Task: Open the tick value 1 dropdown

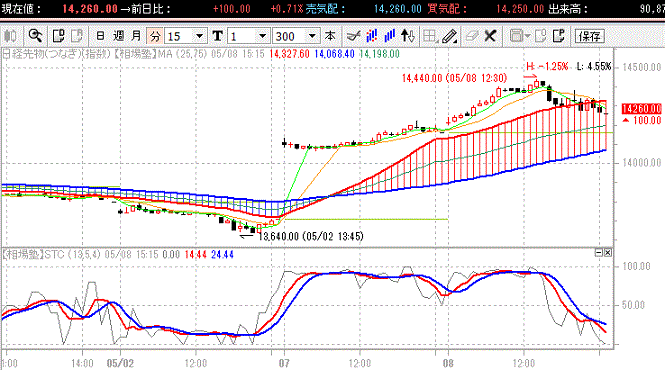Action: click(x=263, y=36)
